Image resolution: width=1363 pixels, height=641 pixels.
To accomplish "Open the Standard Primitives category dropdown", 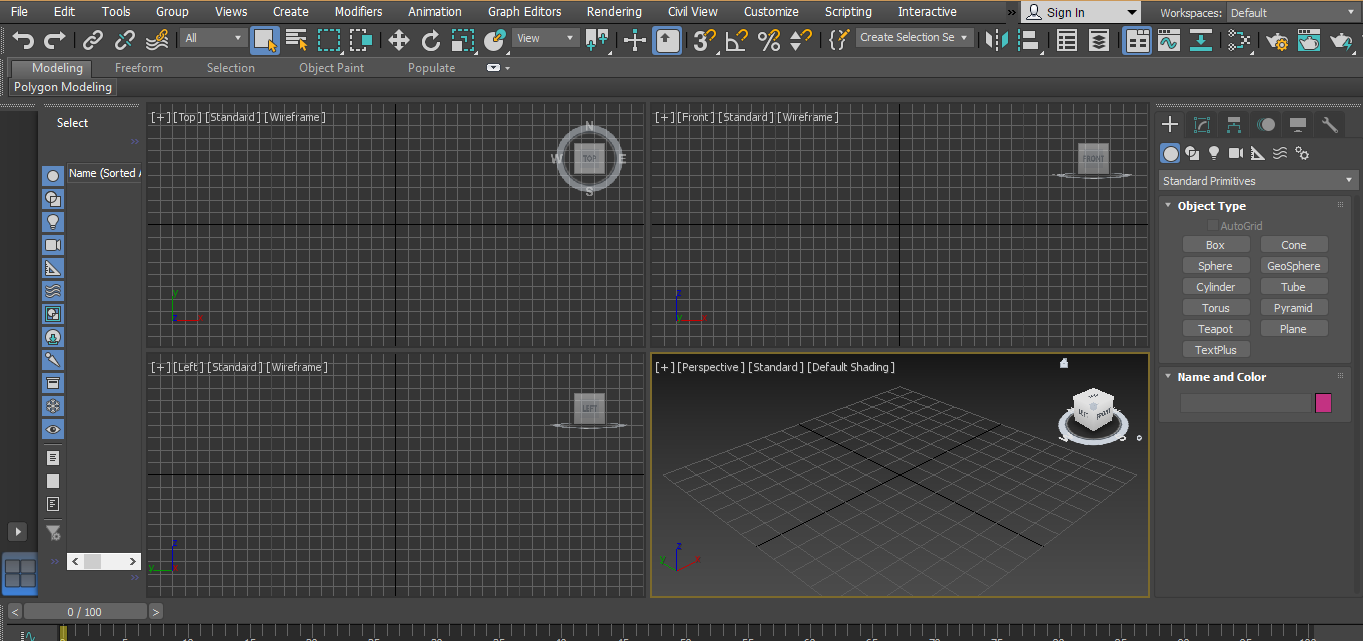I will click(1259, 181).
